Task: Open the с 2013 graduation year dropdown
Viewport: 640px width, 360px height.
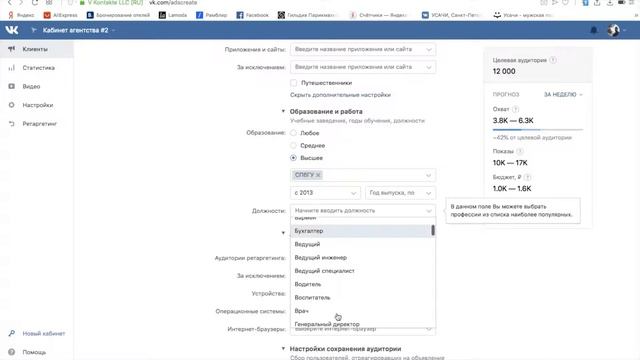Action: (x=325, y=193)
